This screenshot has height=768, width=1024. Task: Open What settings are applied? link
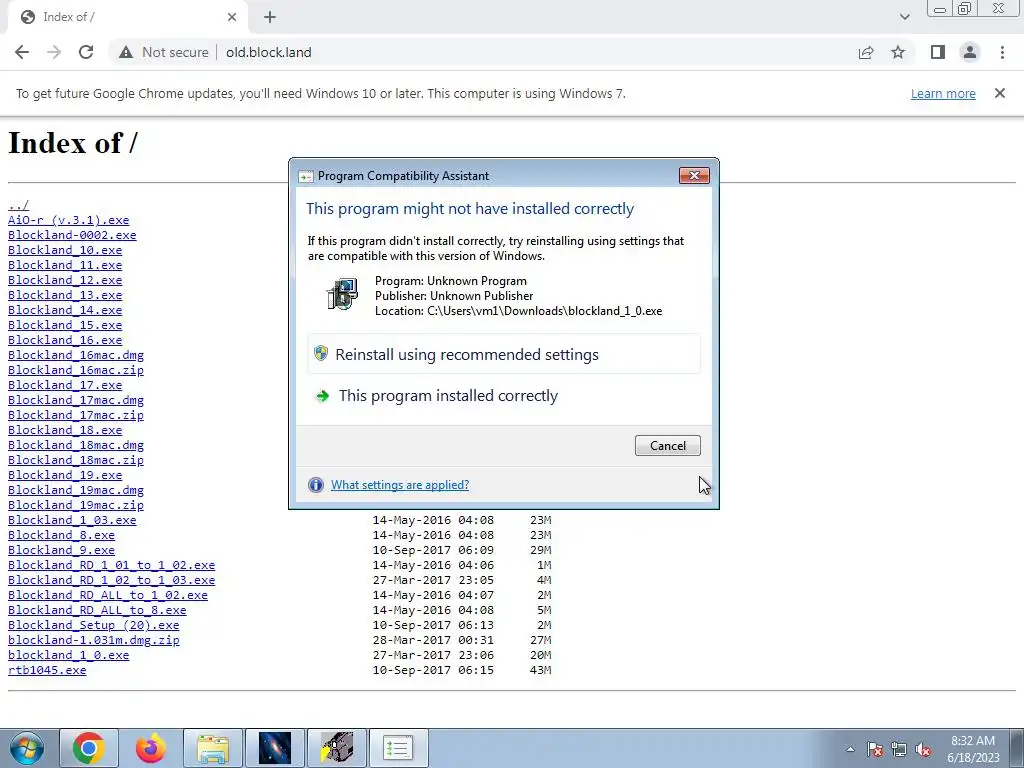pos(400,485)
